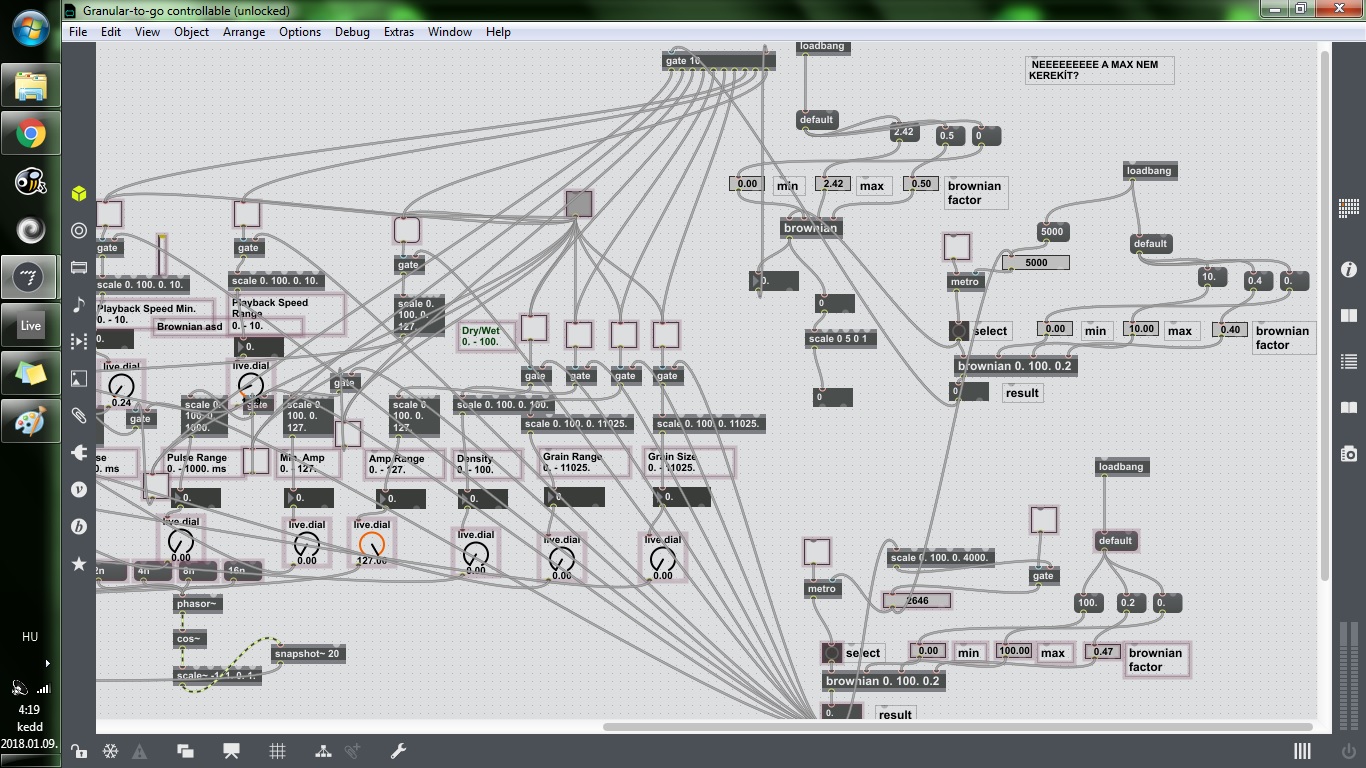This screenshot has height=768, width=1366.
Task: Open the Audio note browser icon
Action: [79, 304]
